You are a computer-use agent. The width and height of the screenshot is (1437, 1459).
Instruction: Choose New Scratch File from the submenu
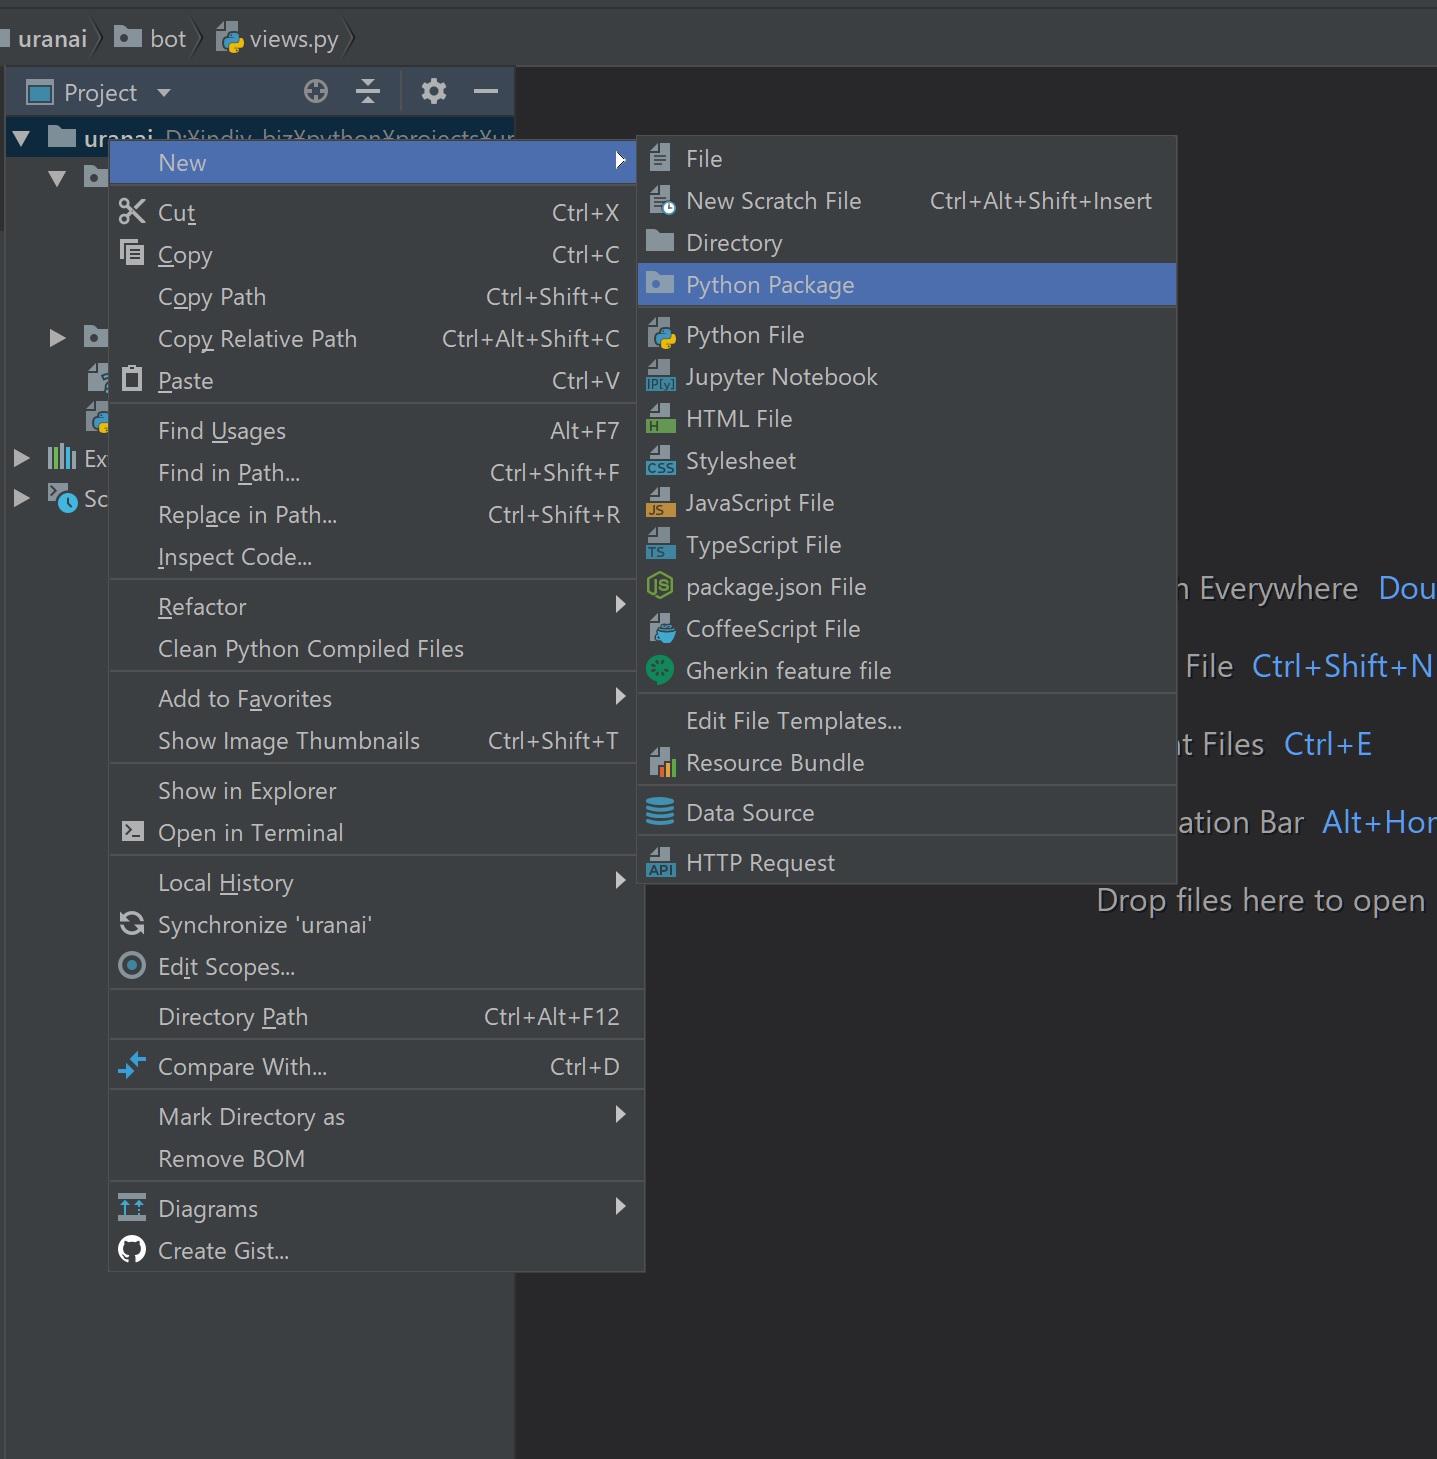772,201
